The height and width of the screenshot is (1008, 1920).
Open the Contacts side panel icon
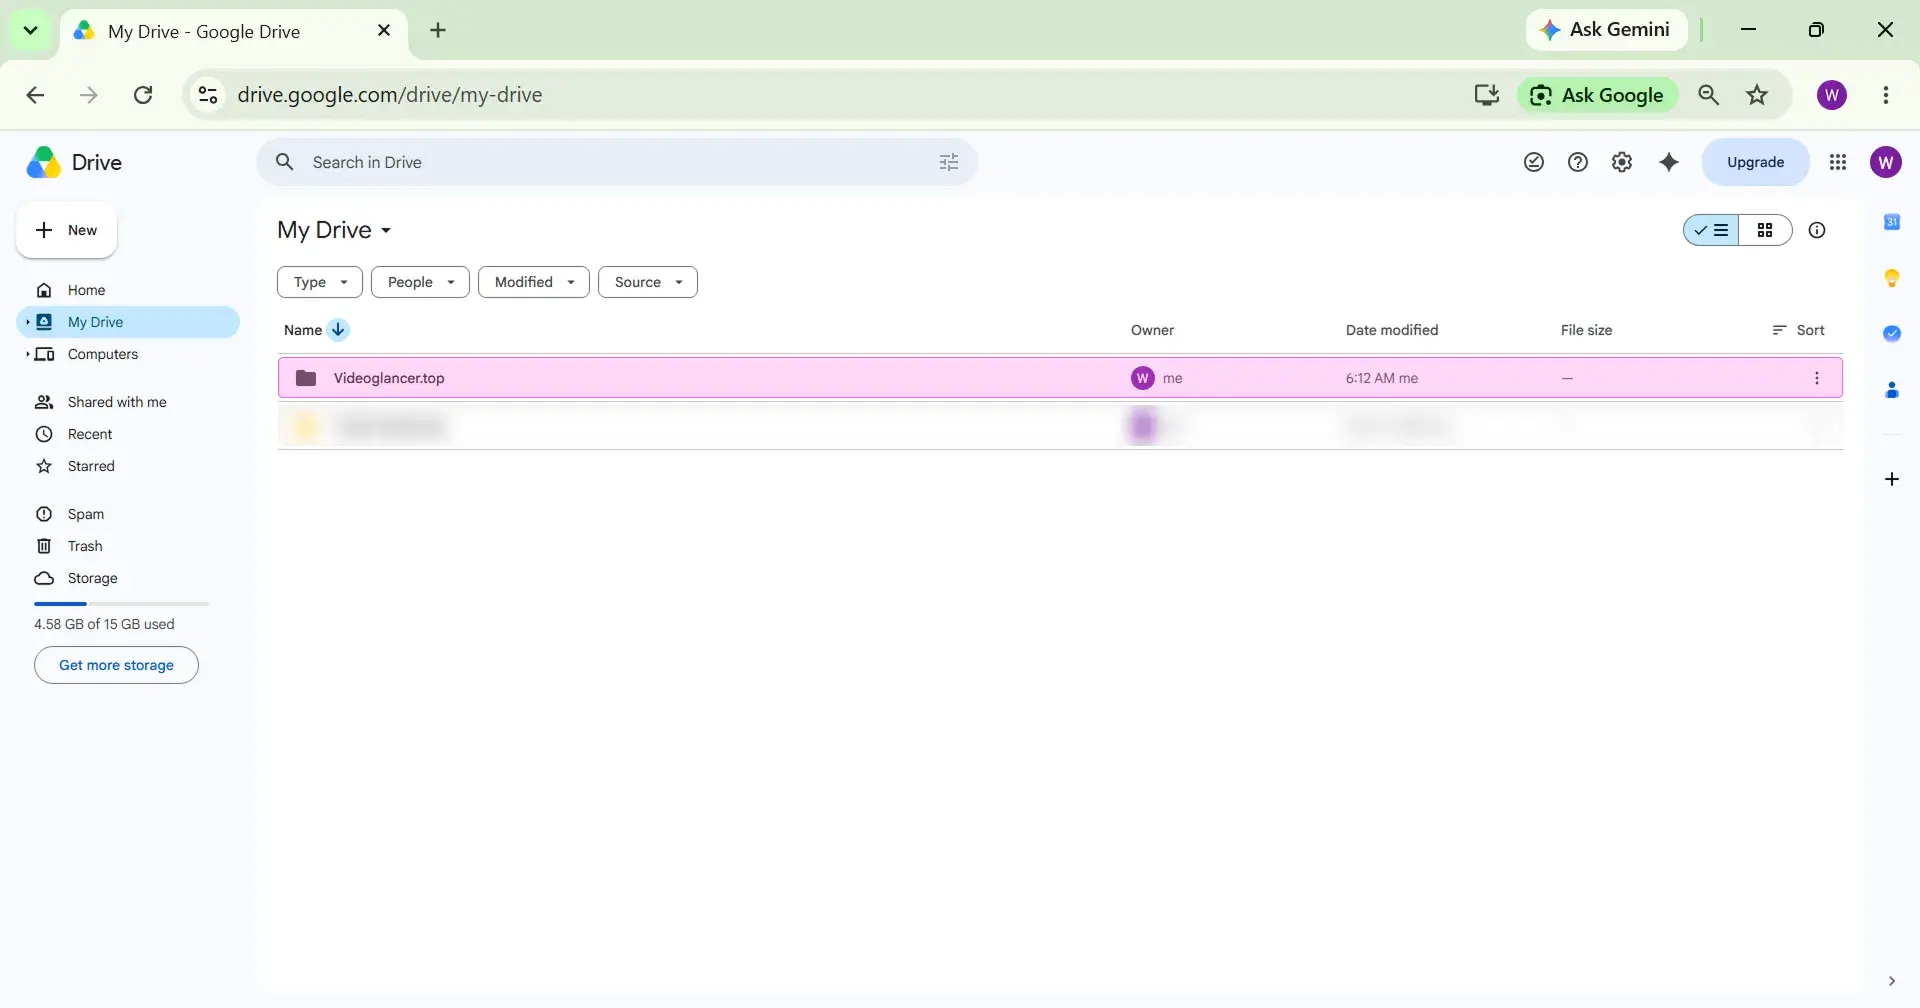1892,390
